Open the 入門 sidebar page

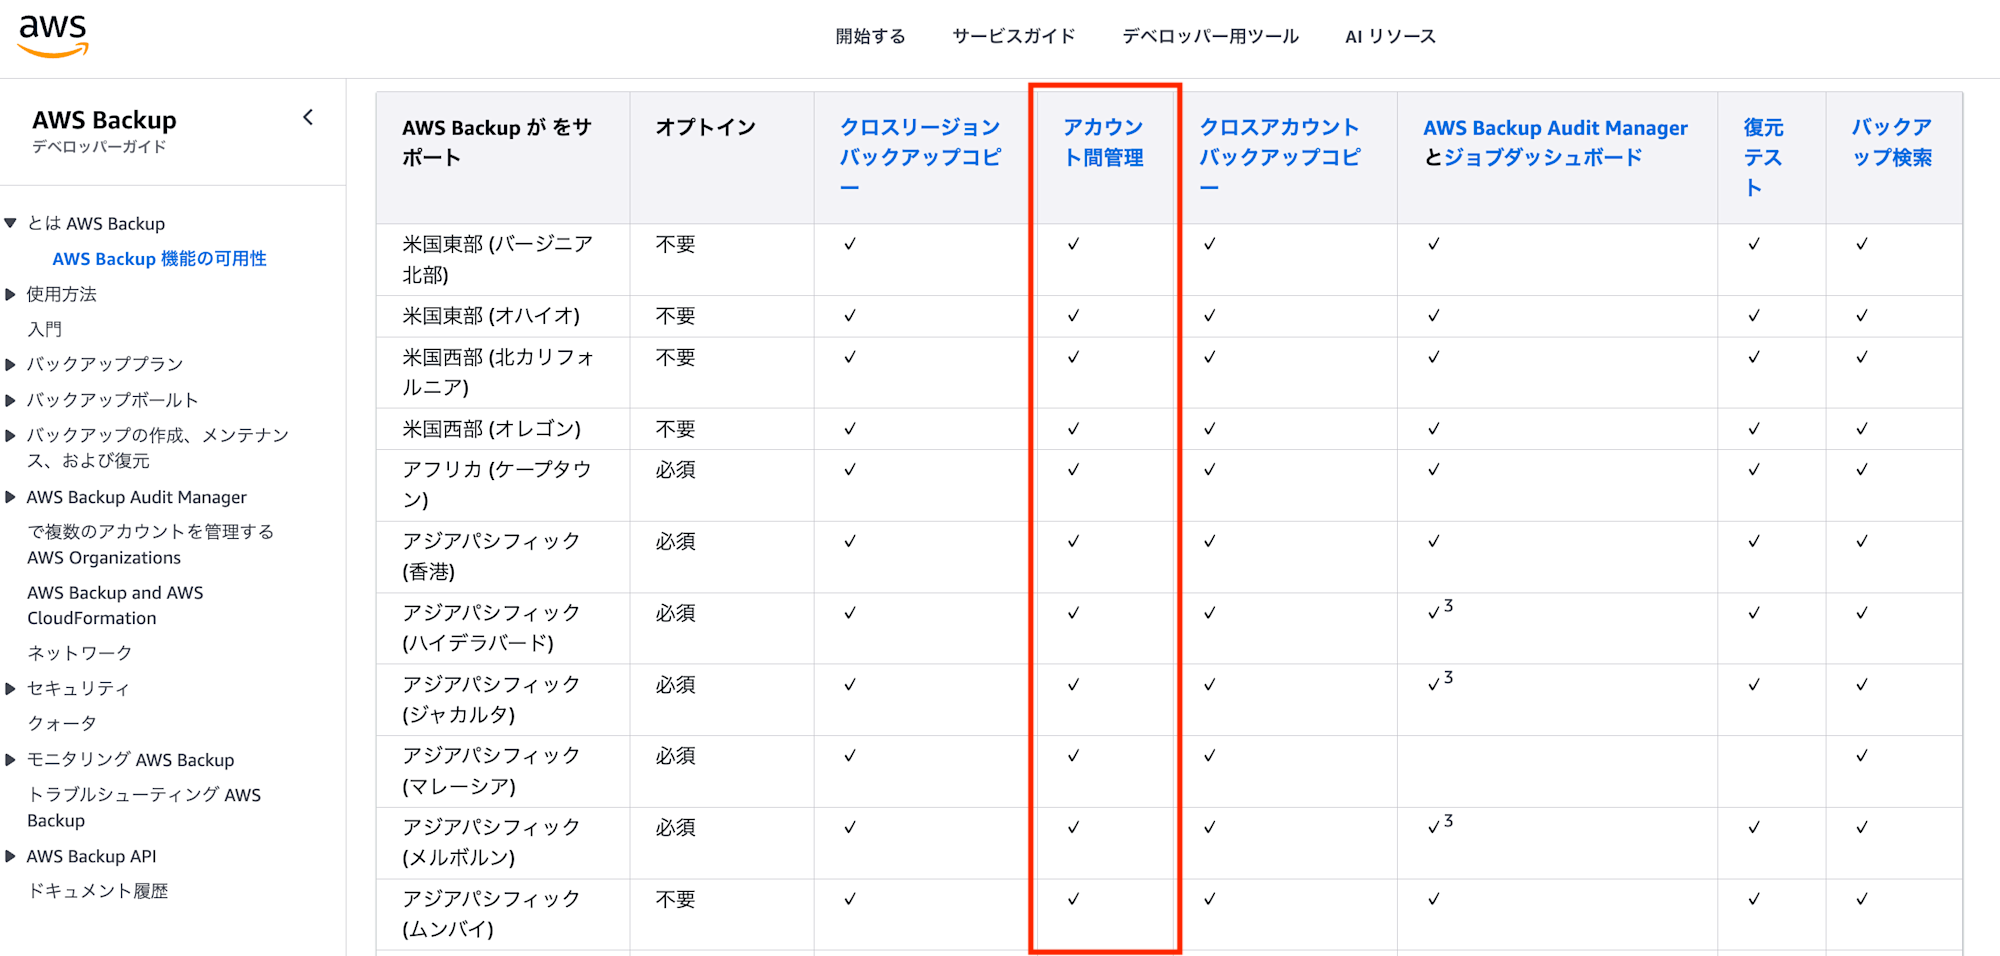coord(45,329)
